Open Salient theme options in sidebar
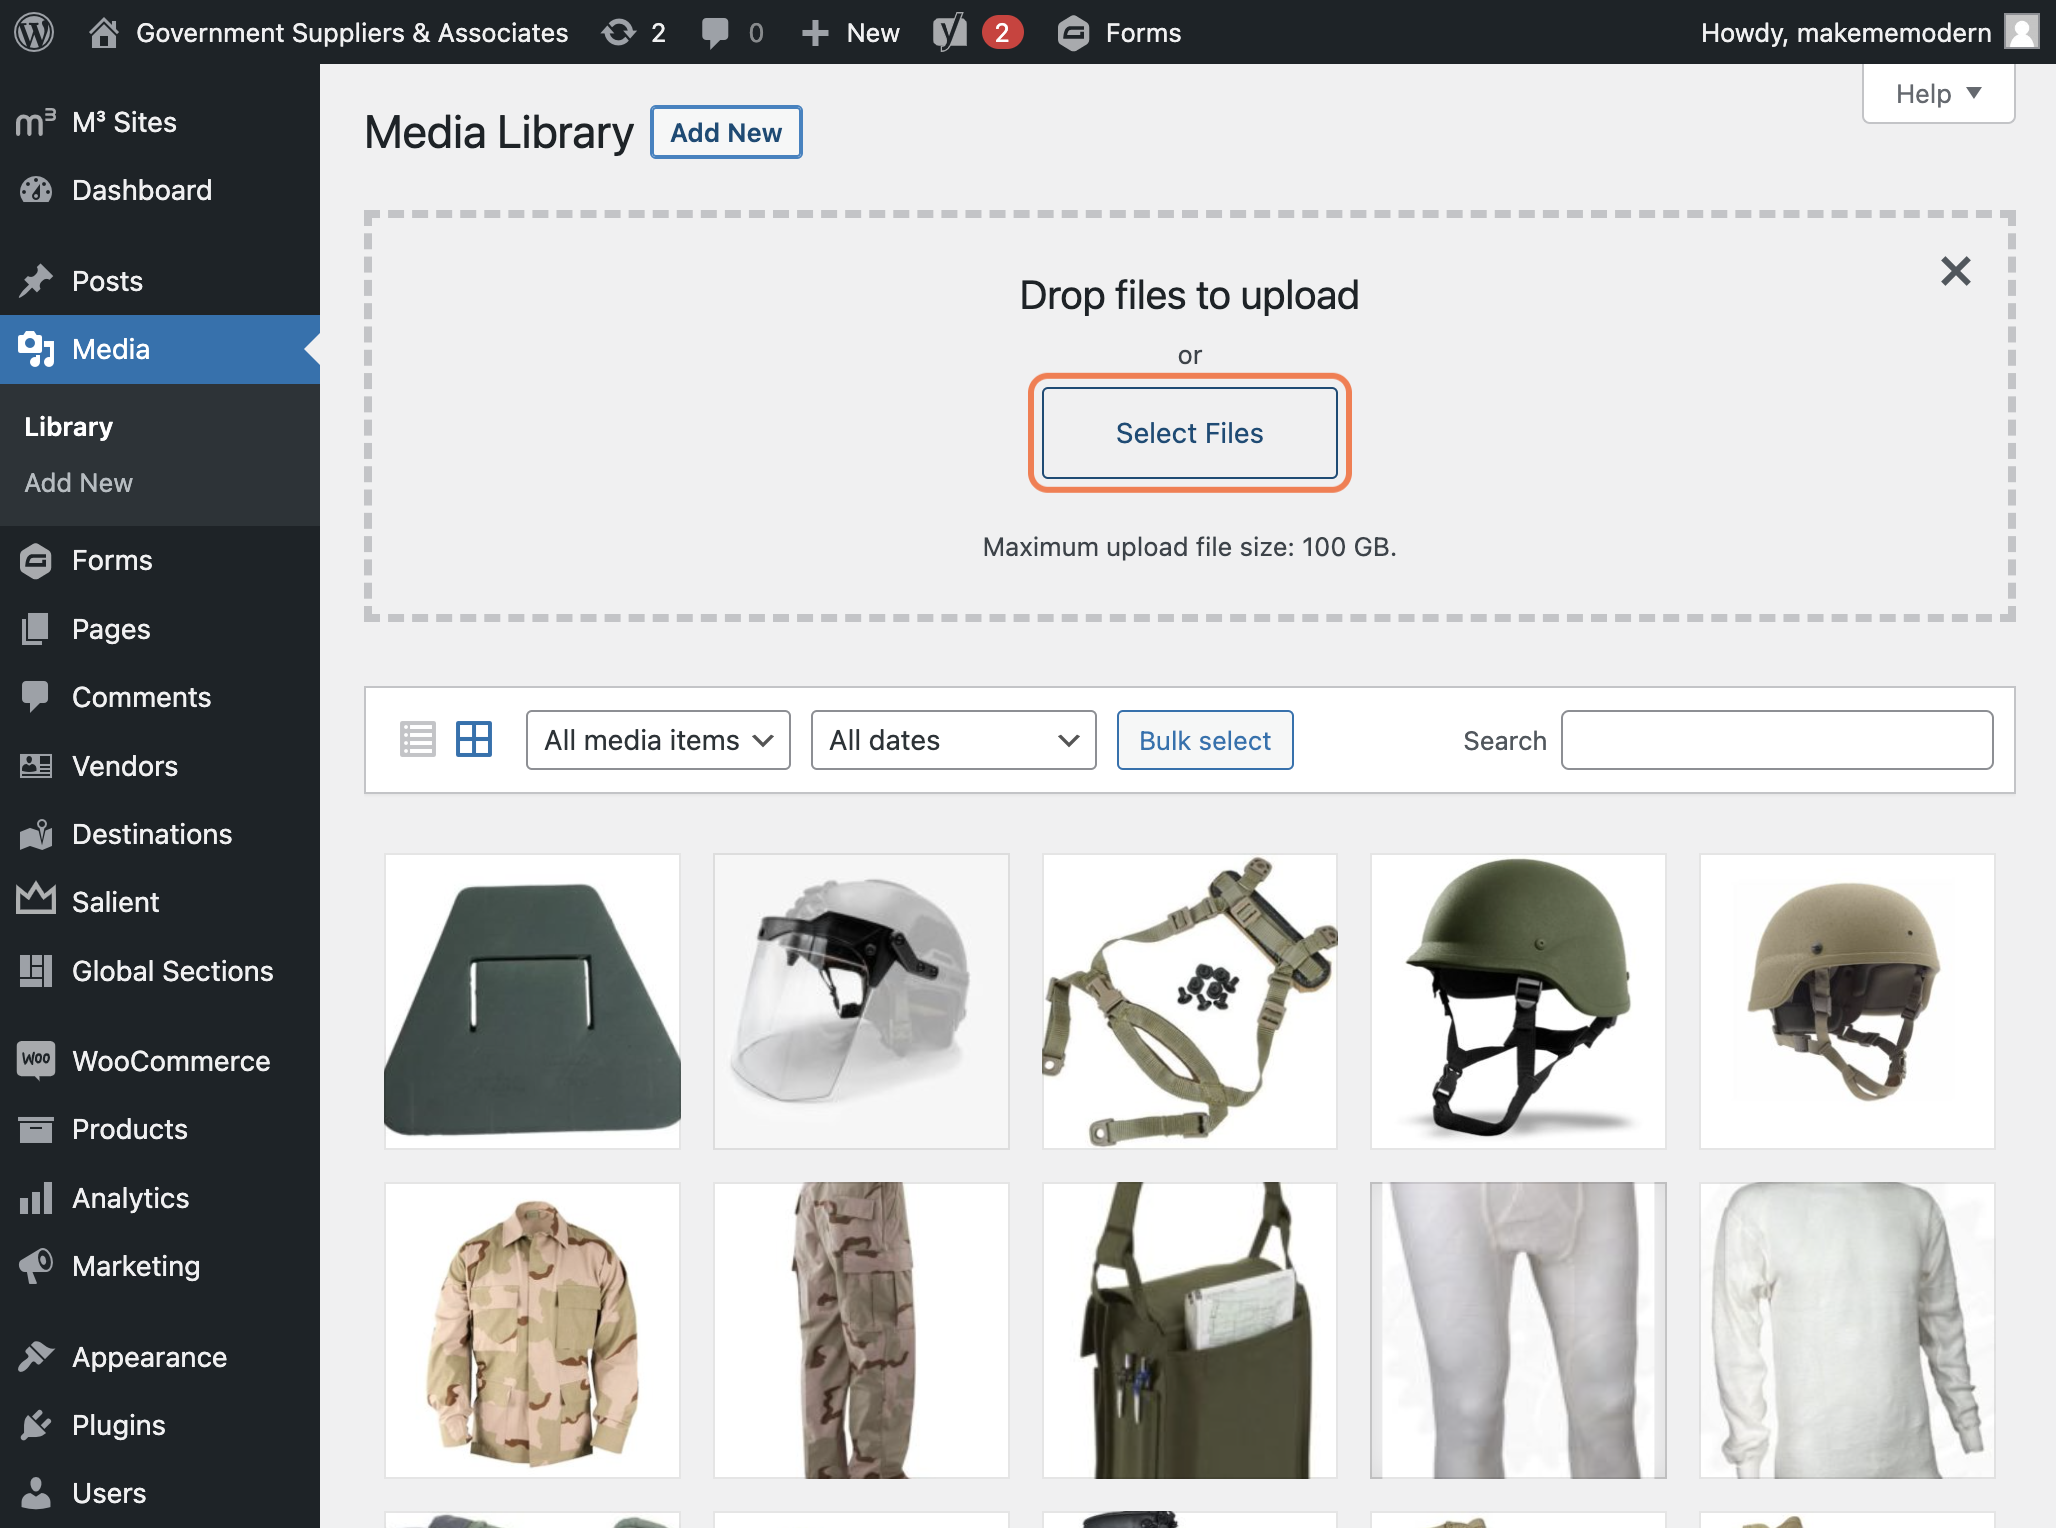The width and height of the screenshot is (2056, 1528). pyautogui.click(x=160, y=902)
